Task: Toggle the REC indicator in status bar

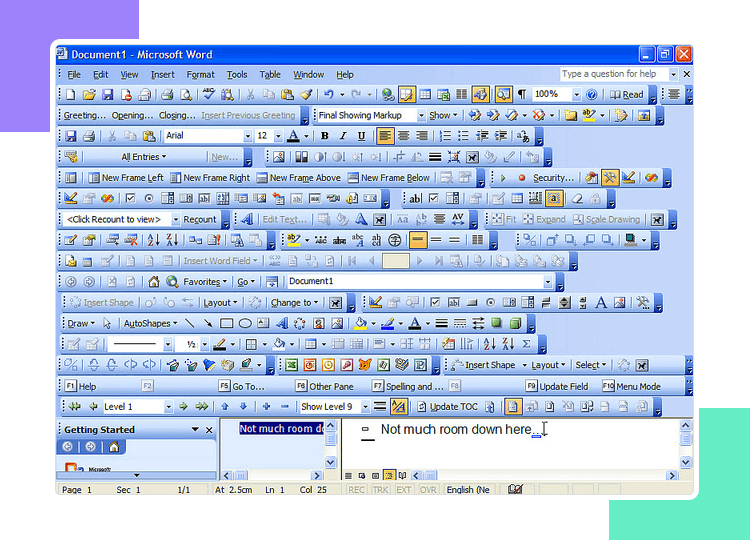Action: tap(356, 490)
